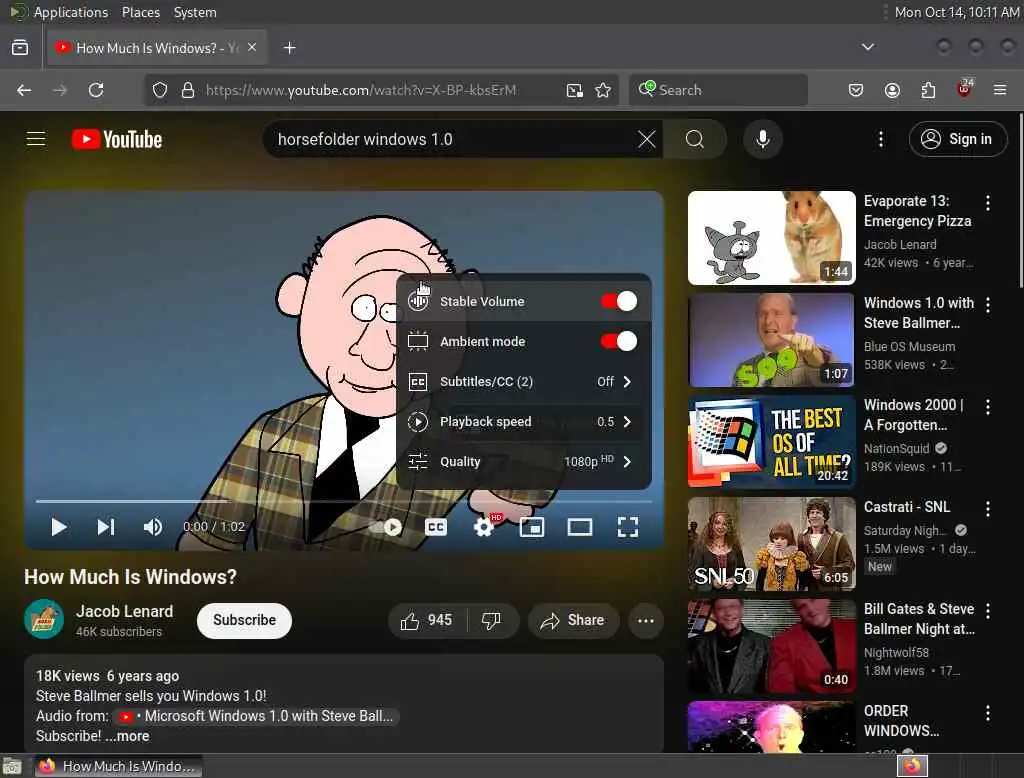This screenshot has height=778, width=1024.
Task: Open The Best OS of All Time thumbnail
Action: [x=771, y=442]
